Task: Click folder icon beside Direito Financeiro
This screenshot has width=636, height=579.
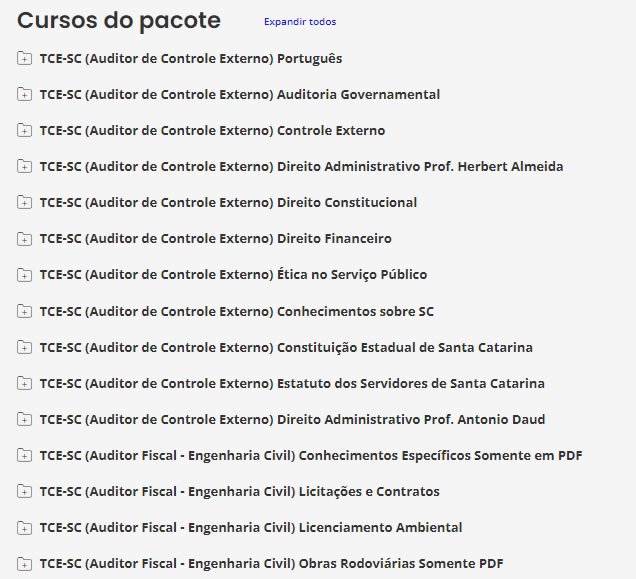Action: coord(24,238)
